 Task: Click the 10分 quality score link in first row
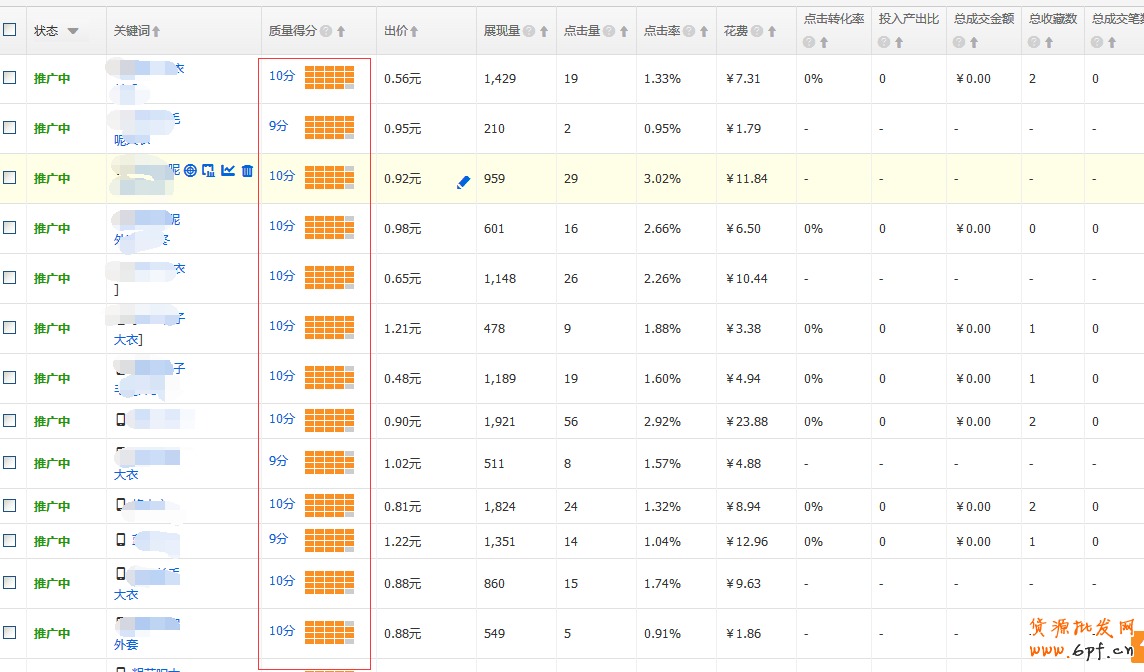282,75
